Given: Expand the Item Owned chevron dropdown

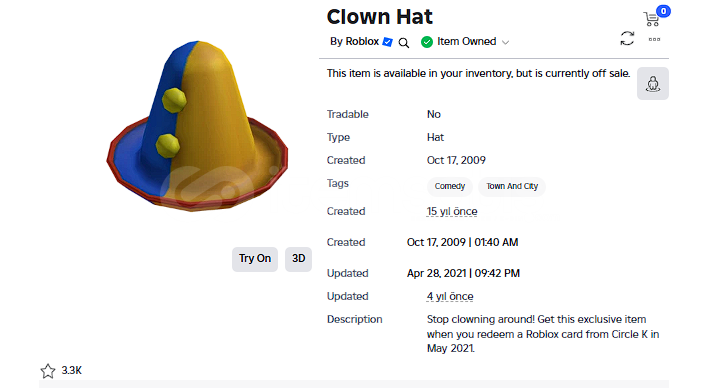Looking at the screenshot, I should 505,42.
